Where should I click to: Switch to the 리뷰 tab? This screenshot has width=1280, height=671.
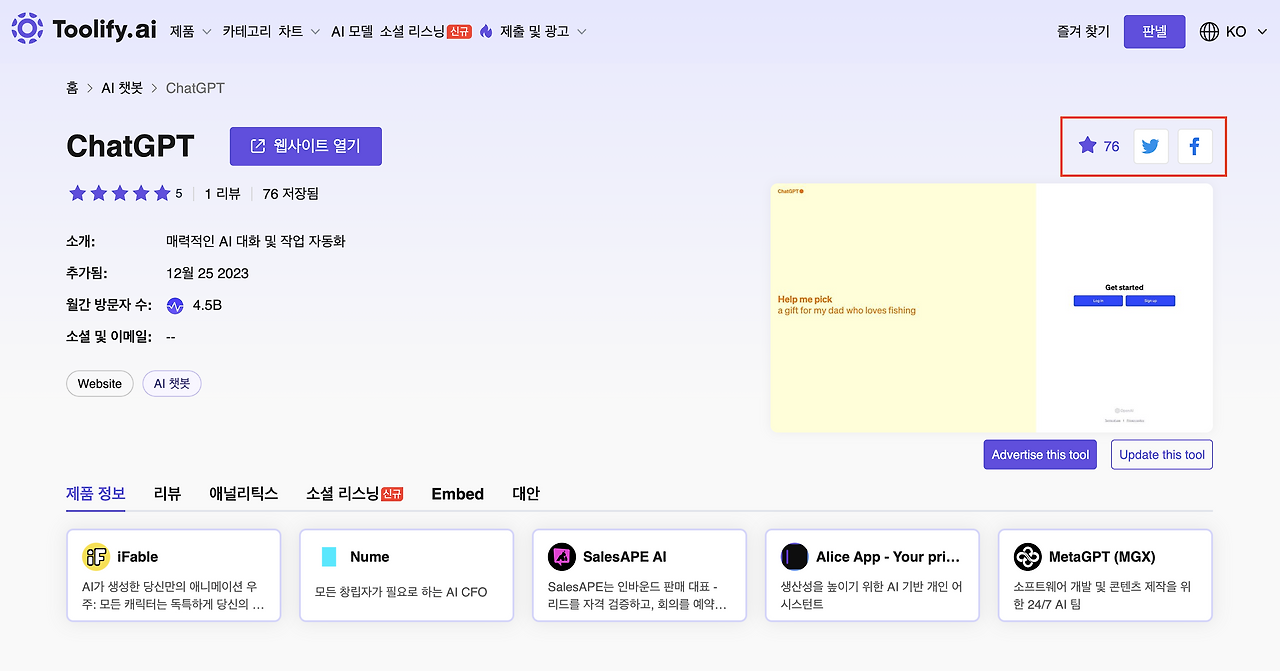167,493
